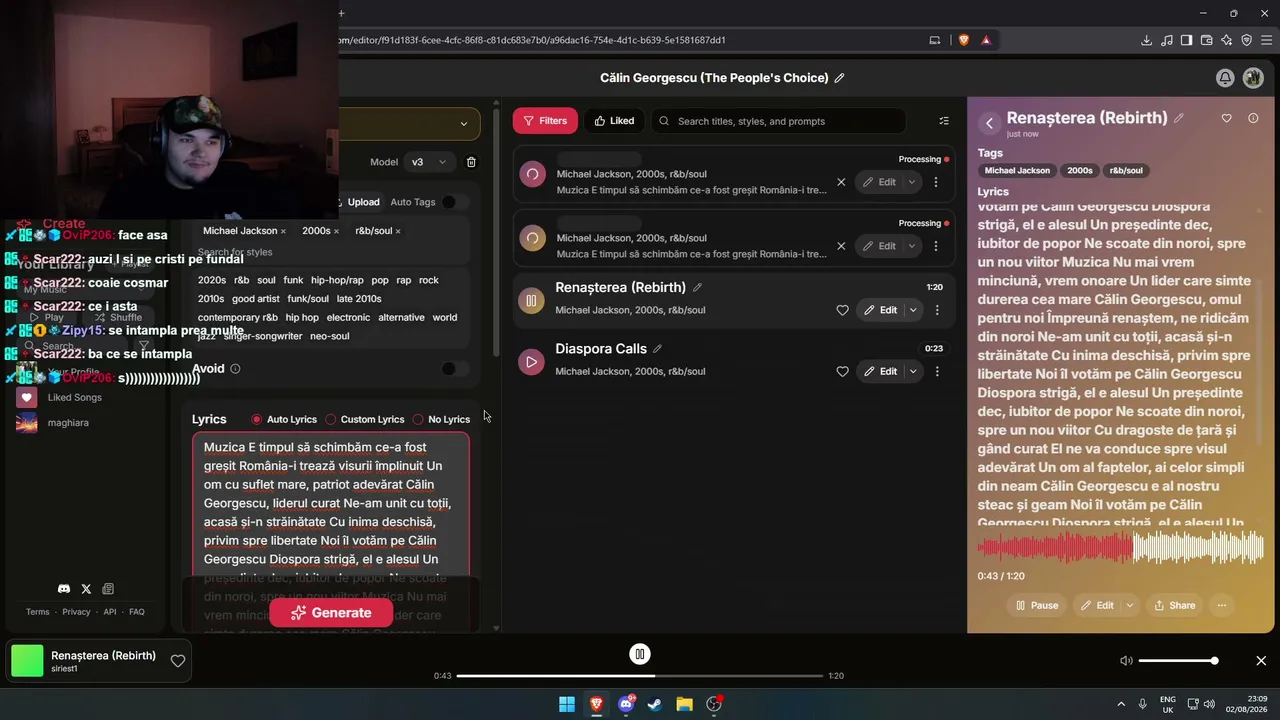Image resolution: width=1280 pixels, height=720 pixels.
Task: Pause the song from the detail panel
Action: [1036, 605]
